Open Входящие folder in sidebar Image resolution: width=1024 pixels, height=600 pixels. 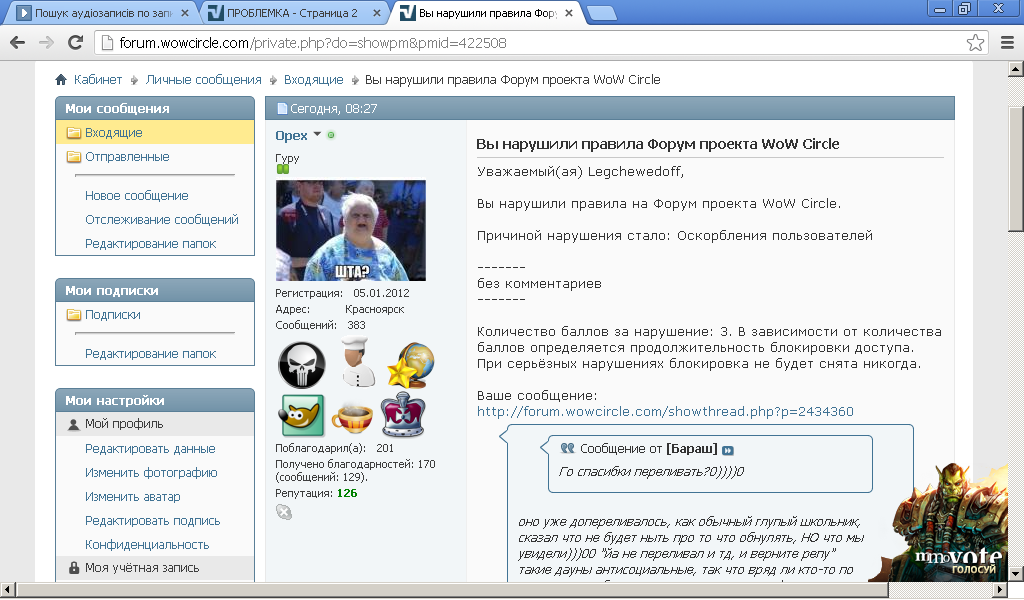(x=114, y=133)
